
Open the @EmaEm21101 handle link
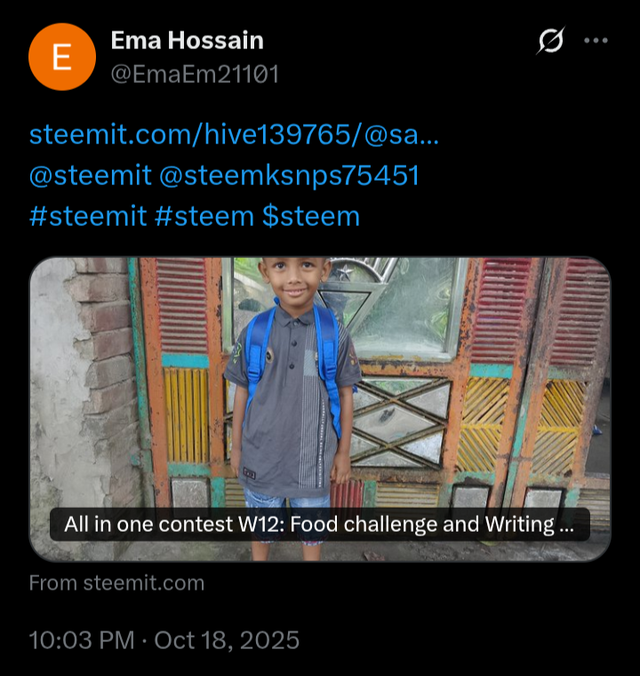[x=193, y=74]
